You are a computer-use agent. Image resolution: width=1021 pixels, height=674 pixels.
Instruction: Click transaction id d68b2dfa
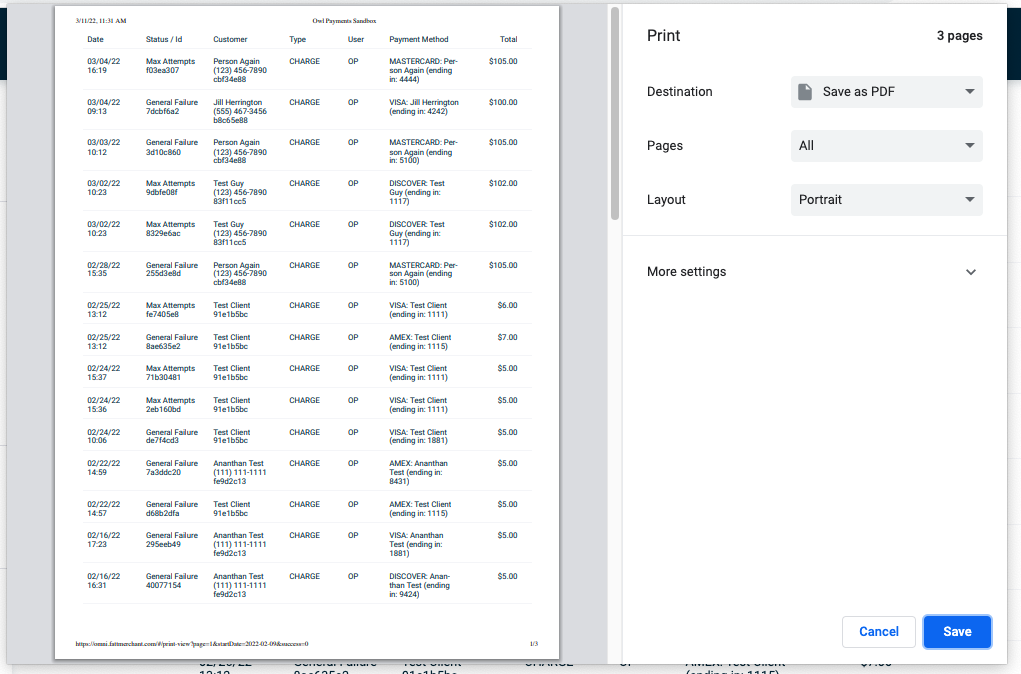[x=162, y=514]
